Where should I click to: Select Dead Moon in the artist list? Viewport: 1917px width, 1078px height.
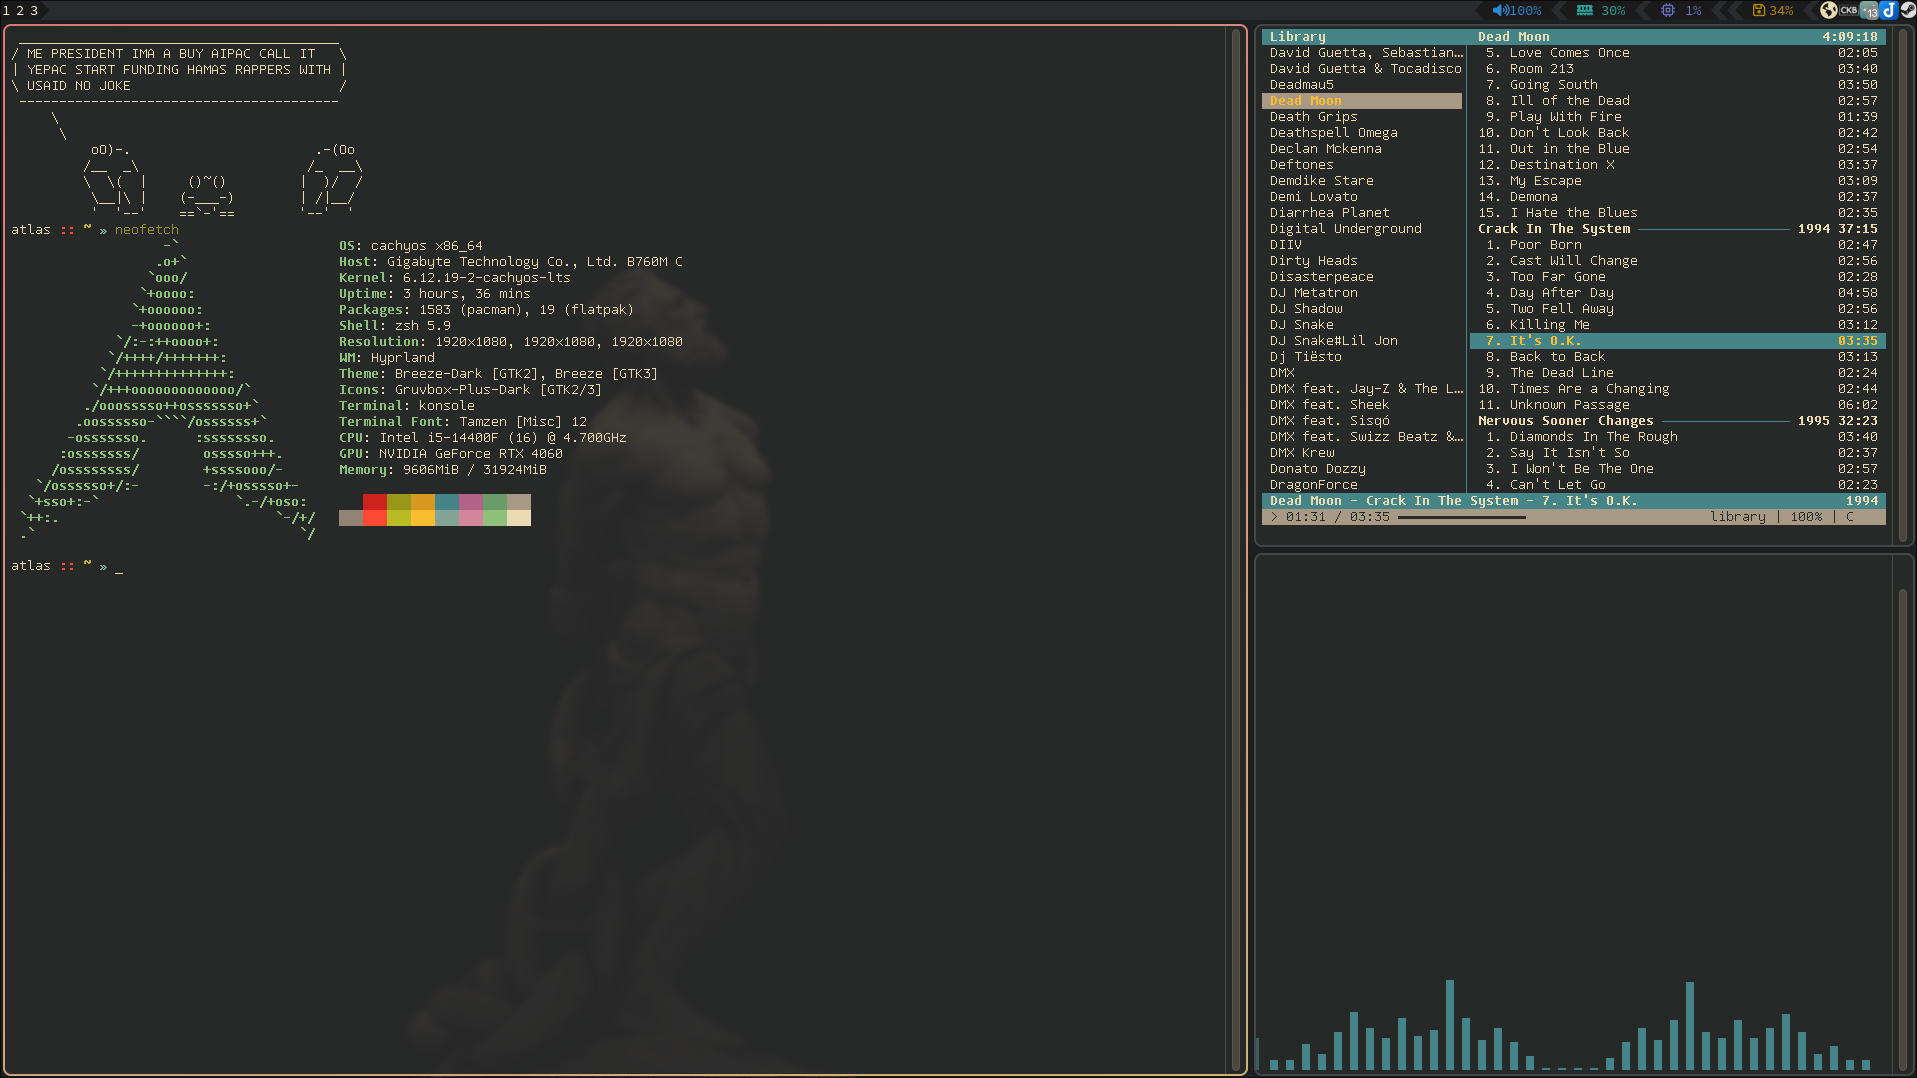1362,101
